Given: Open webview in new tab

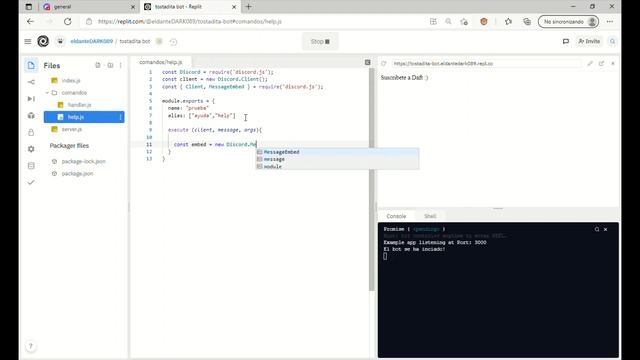Looking at the screenshot, I should pyautogui.click(x=601, y=64).
